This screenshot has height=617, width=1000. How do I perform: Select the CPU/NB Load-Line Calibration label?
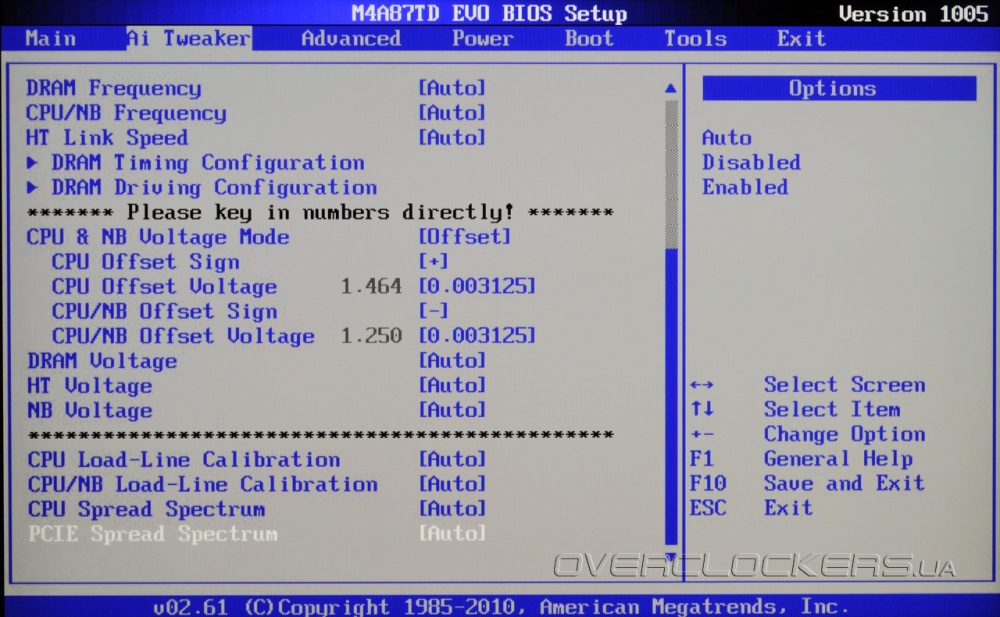pos(202,484)
